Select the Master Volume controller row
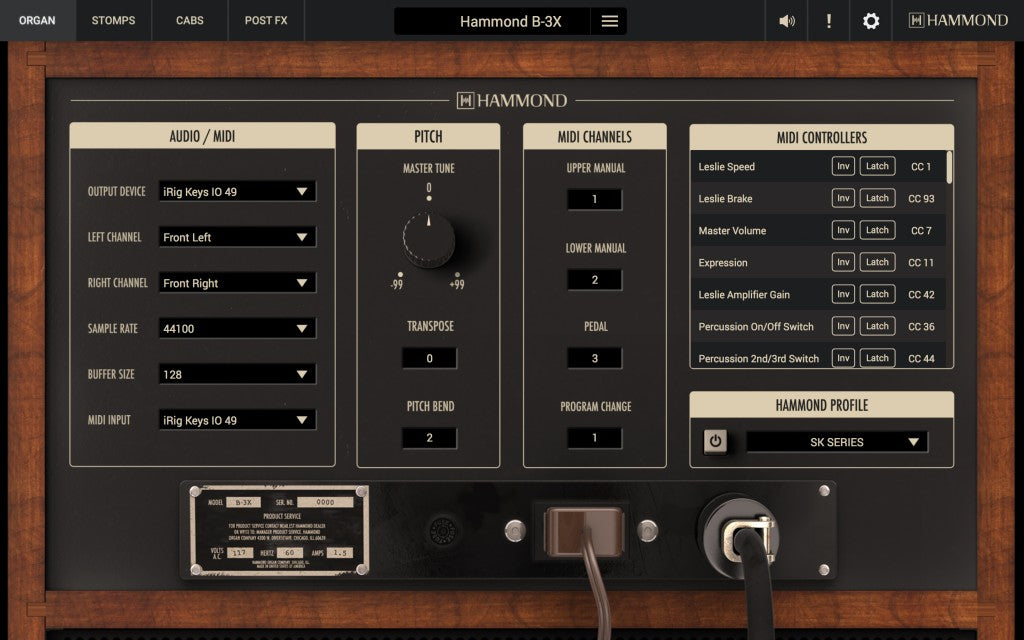Viewport: 1024px width, 640px height. 818,231
